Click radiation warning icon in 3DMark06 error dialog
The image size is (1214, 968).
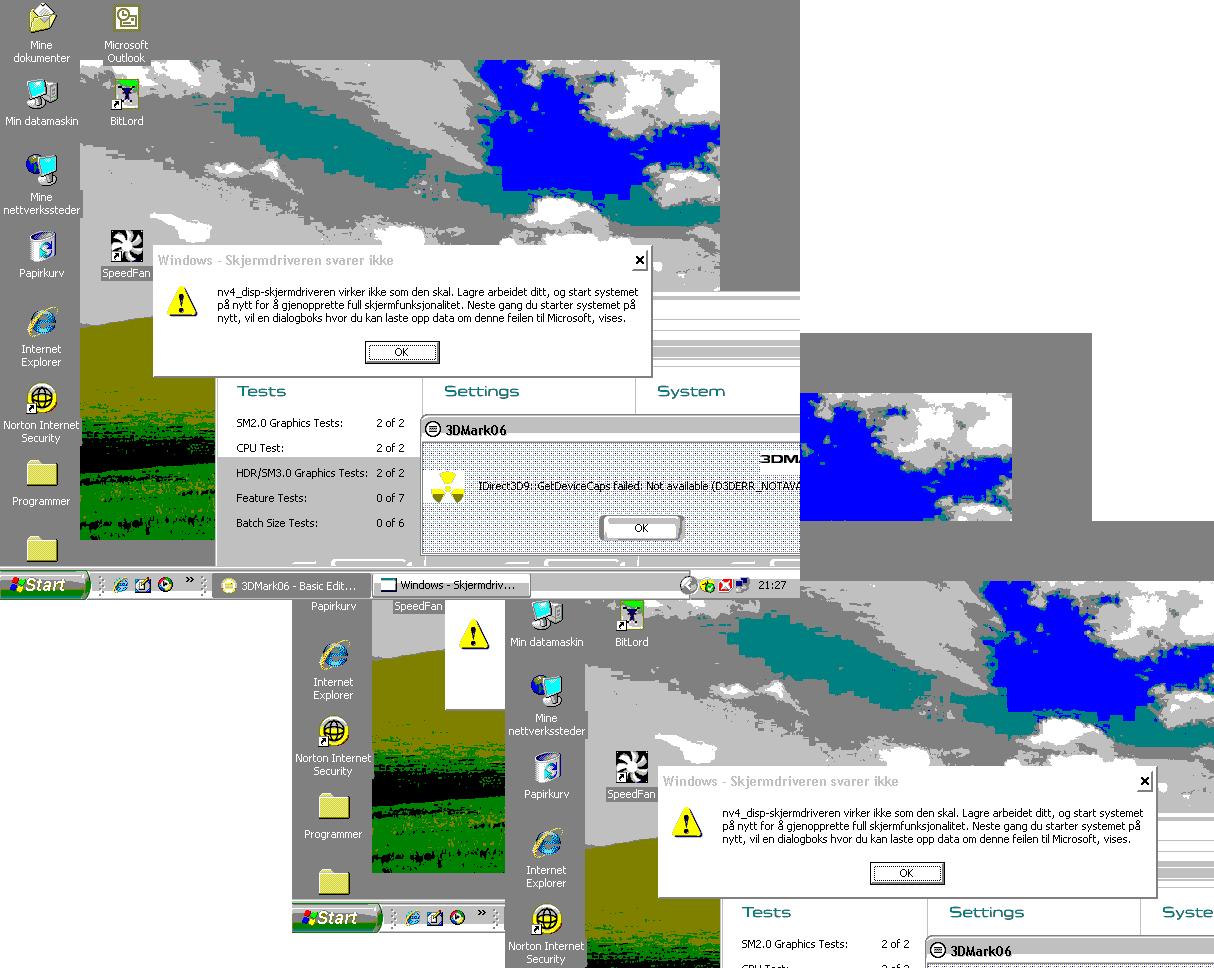(x=447, y=486)
